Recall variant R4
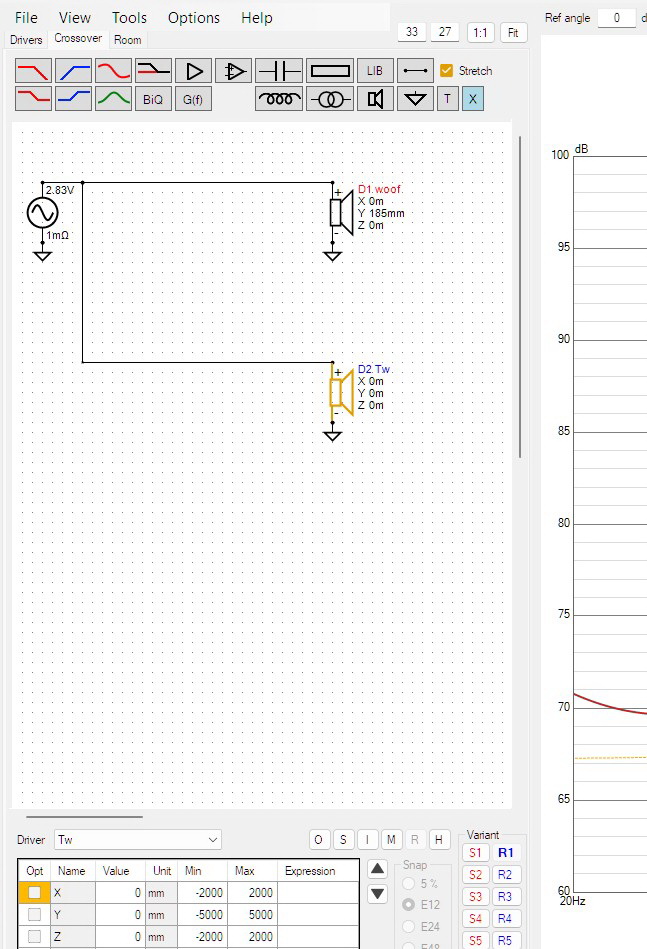The image size is (647, 949). [505, 918]
